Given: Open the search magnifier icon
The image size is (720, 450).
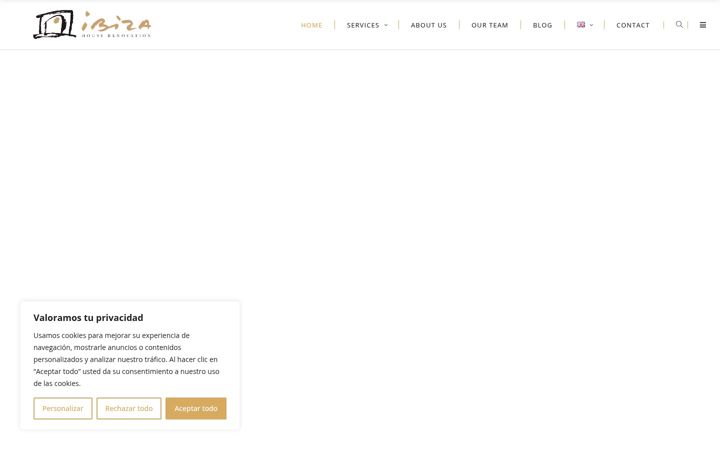Looking at the screenshot, I should point(679,24).
